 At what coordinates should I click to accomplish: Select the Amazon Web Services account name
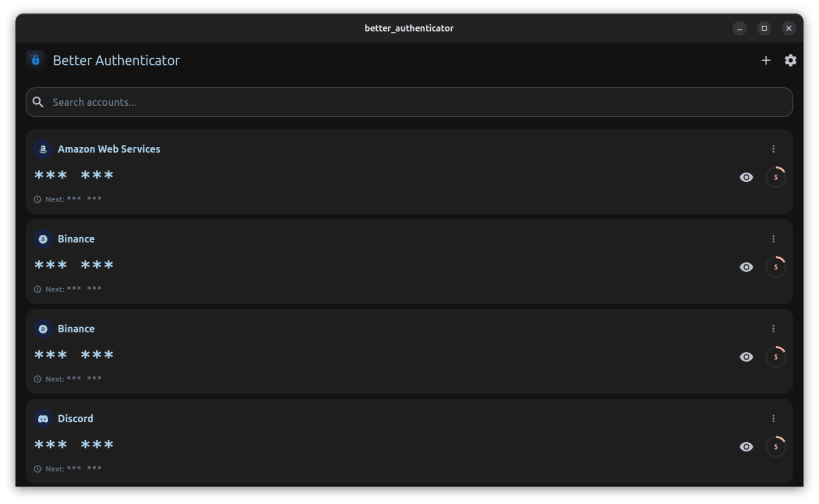109,149
